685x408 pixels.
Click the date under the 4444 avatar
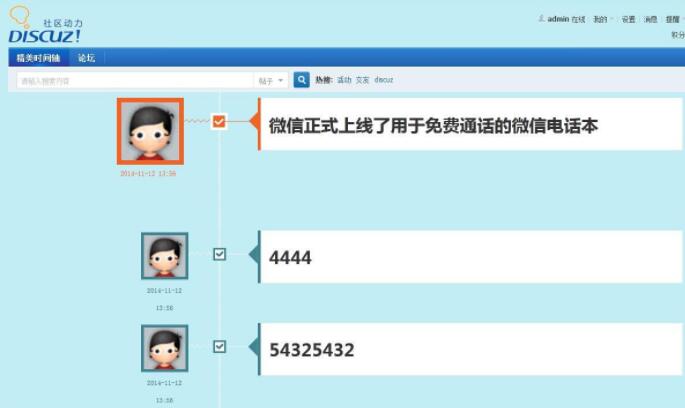coord(164,299)
